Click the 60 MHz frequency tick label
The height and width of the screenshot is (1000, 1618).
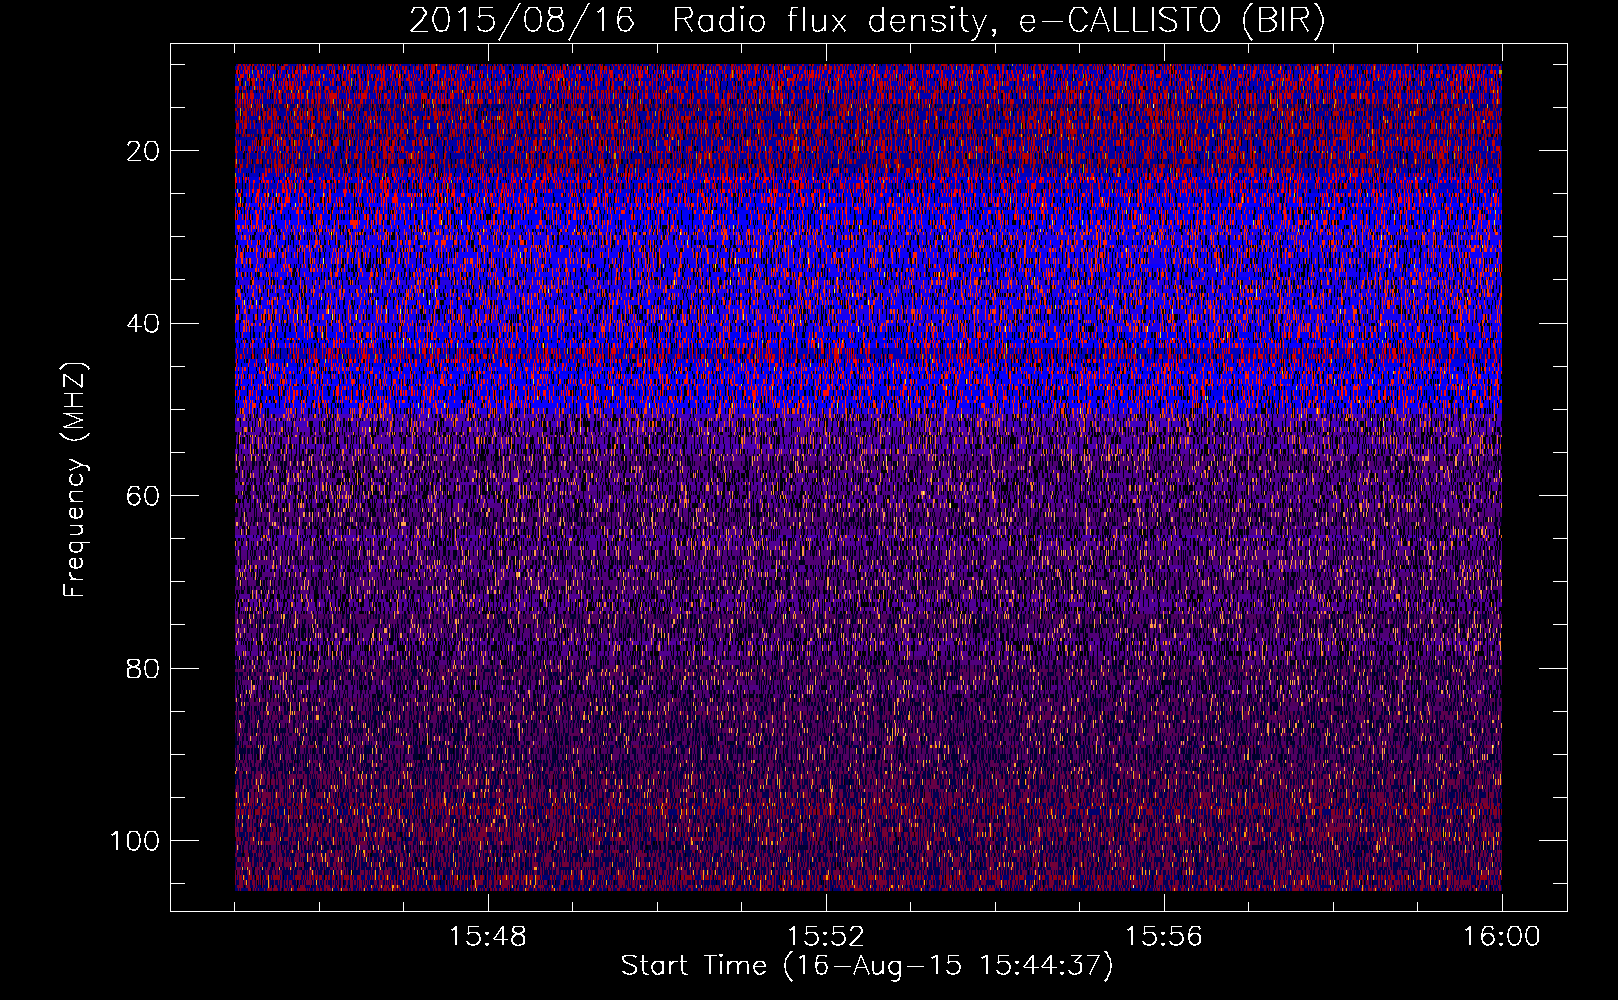(x=144, y=496)
